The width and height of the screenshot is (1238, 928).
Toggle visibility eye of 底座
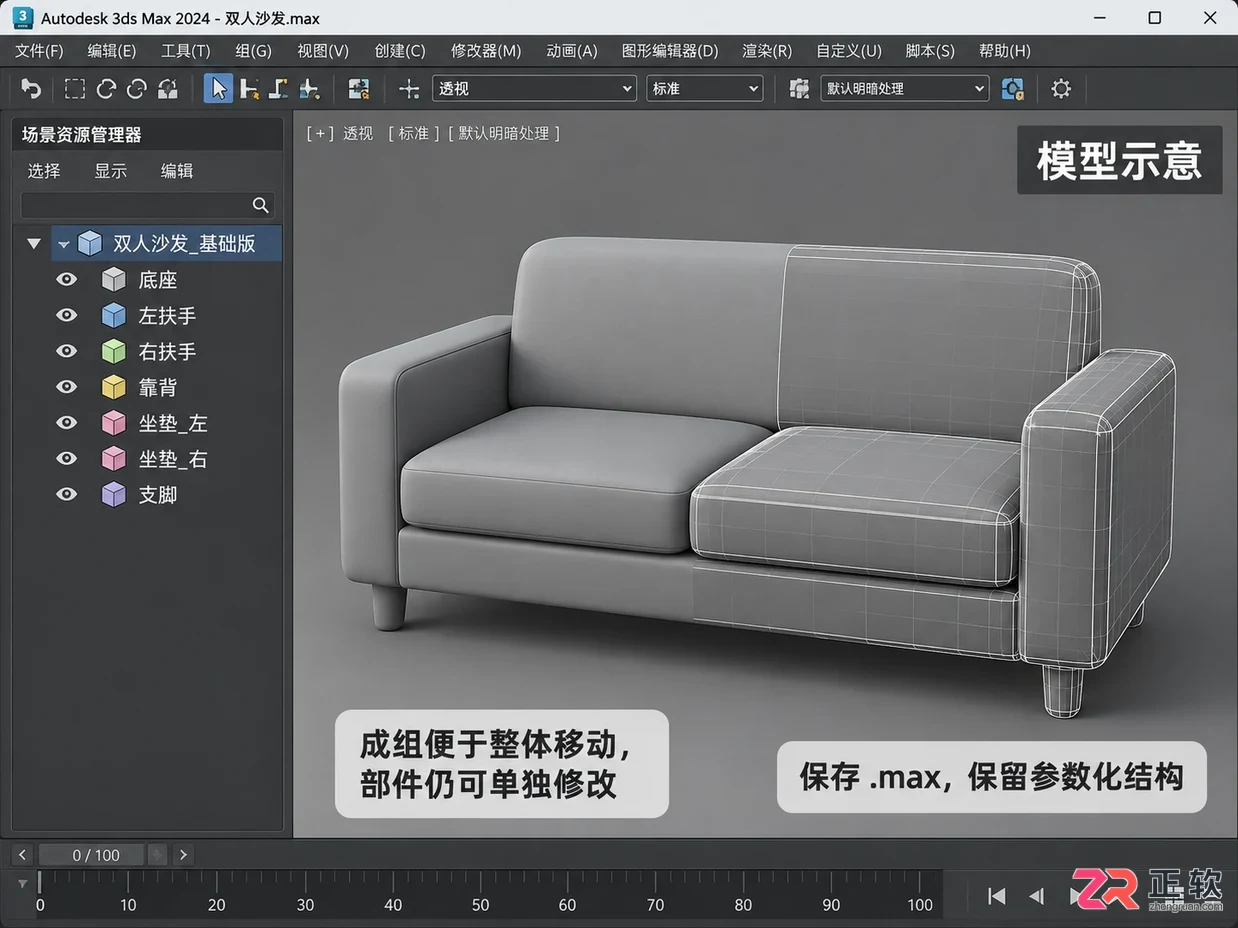(67, 279)
